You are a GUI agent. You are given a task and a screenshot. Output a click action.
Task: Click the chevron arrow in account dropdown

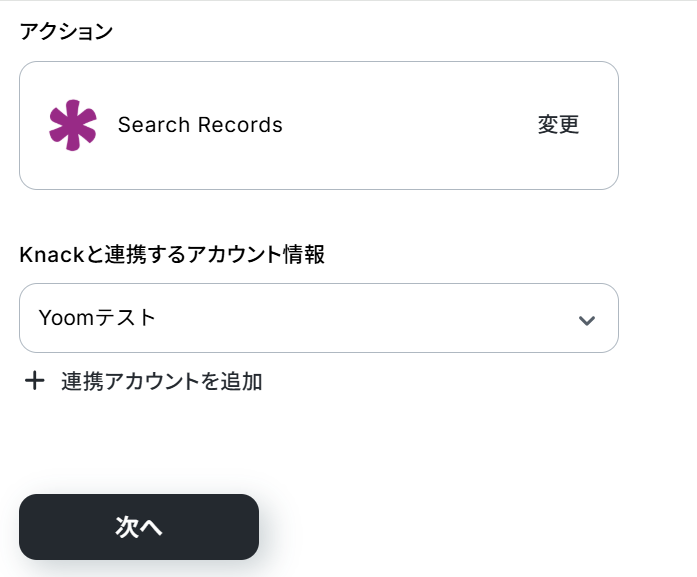point(587,320)
